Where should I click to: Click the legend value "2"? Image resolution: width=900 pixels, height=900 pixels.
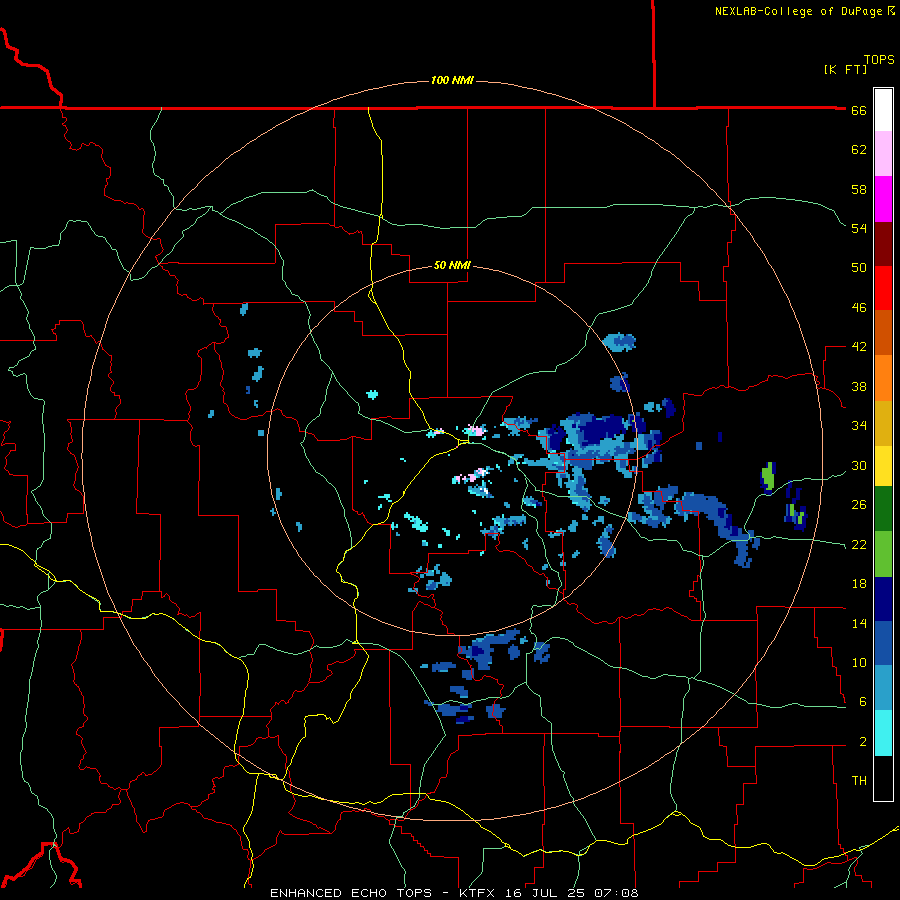point(863,742)
